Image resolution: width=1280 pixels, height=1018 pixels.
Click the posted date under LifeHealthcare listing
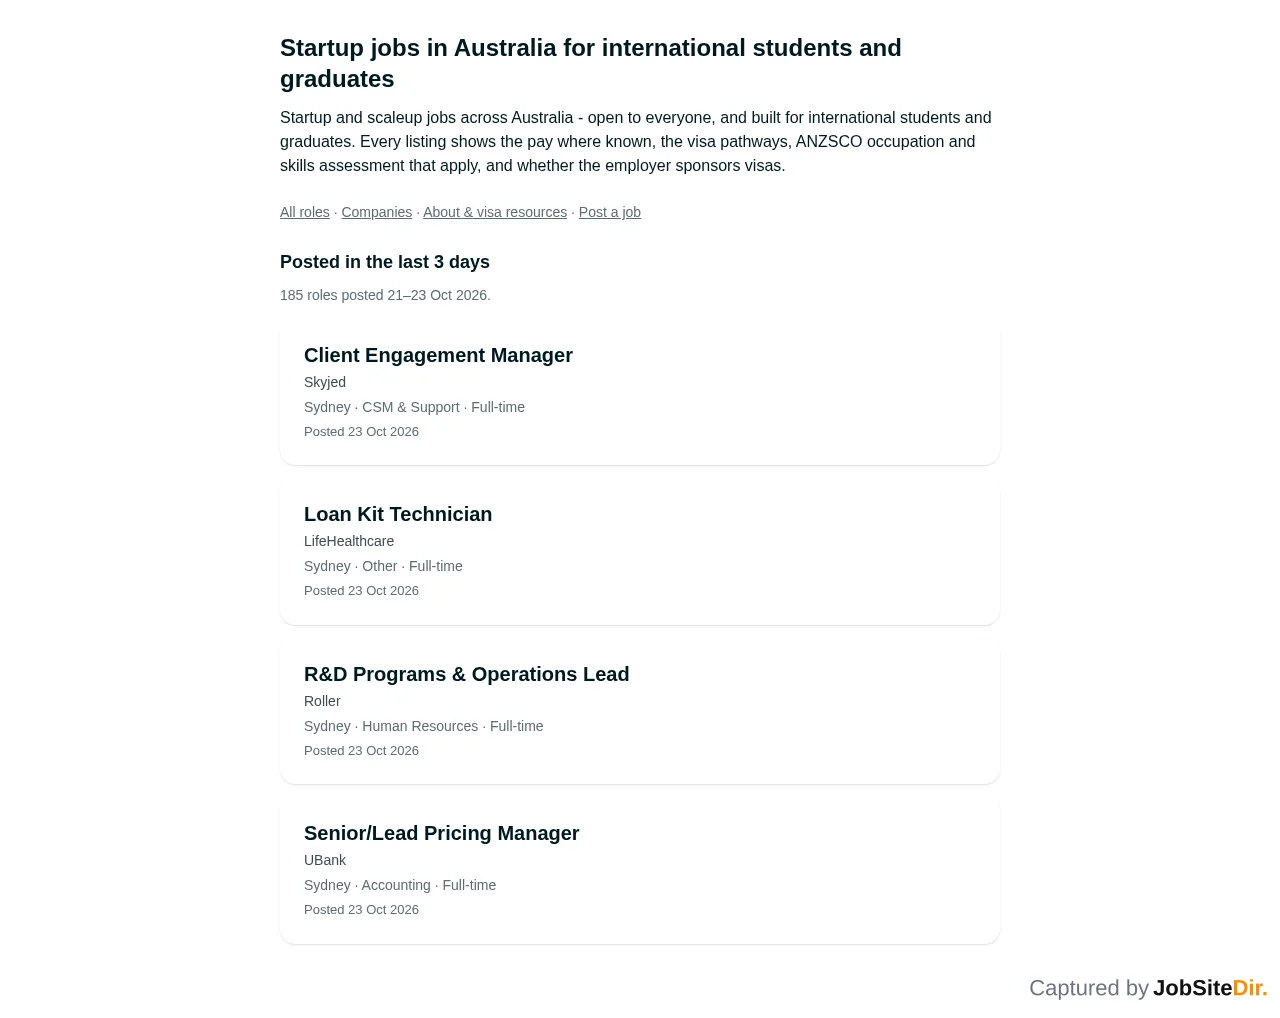tap(361, 591)
